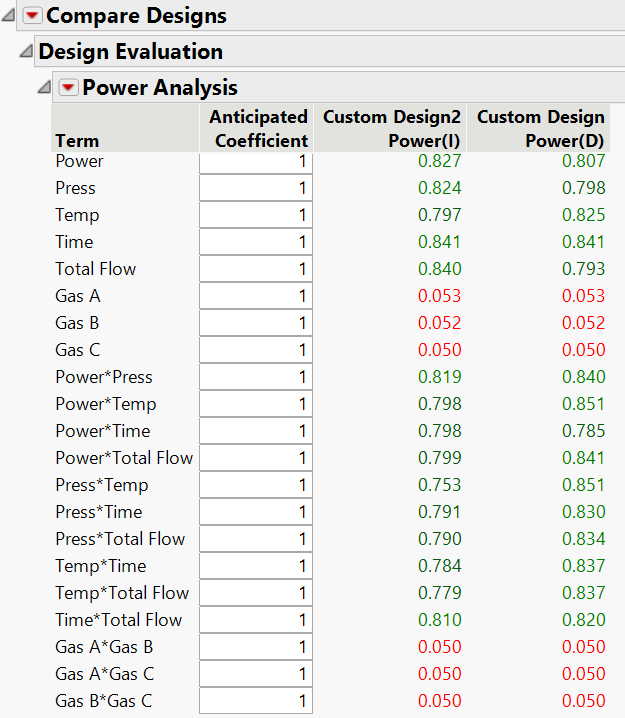625x718 pixels.
Task: Select the Time*Total Flow coefficient box
Action: (256, 620)
